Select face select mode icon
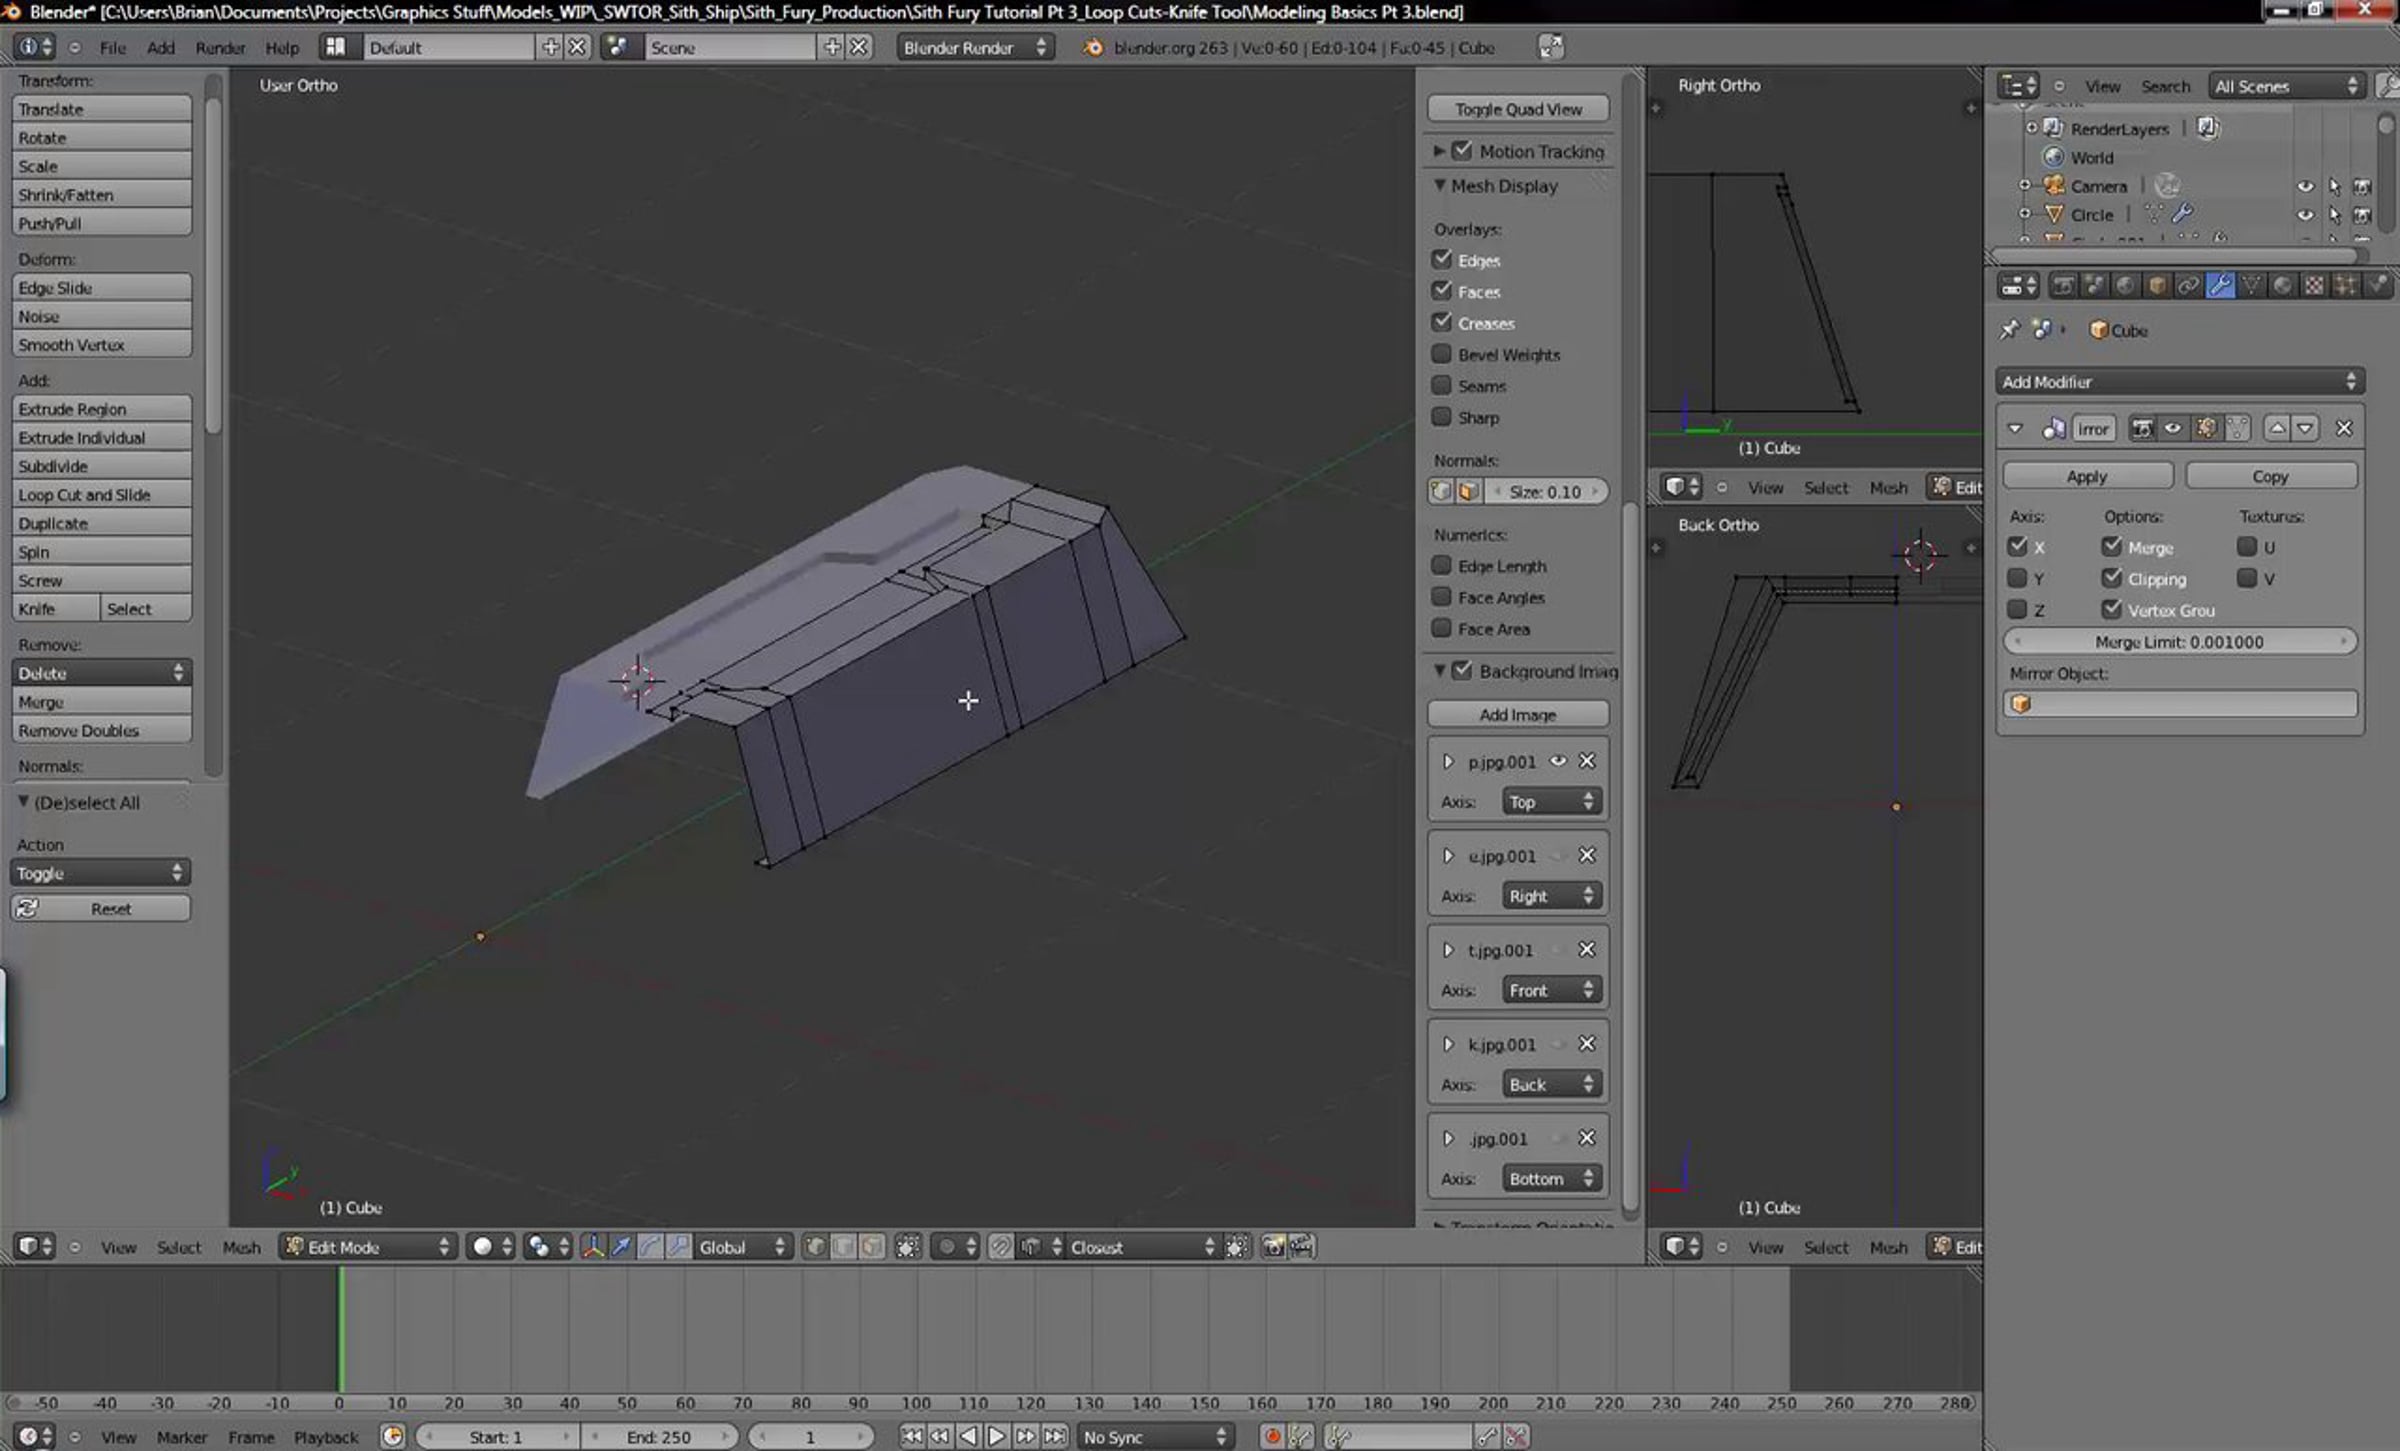This screenshot has height=1451, width=2400. coord(872,1246)
